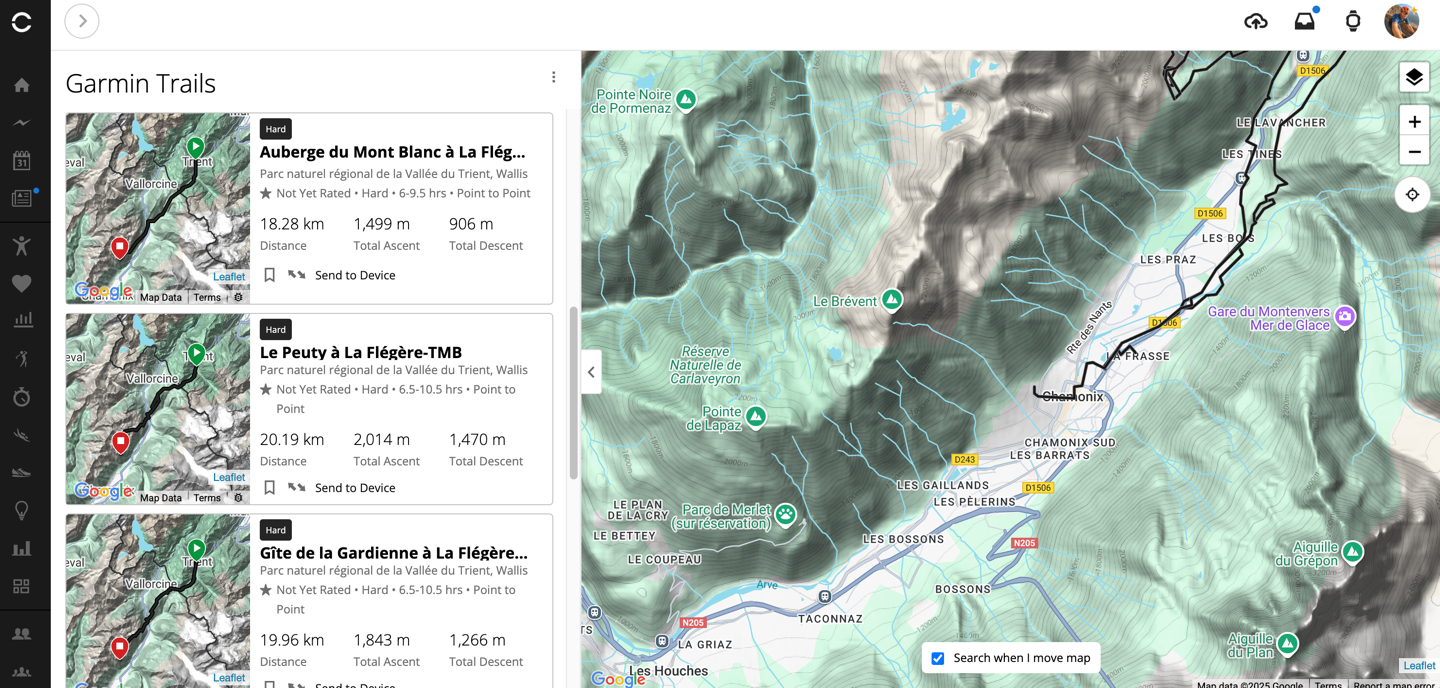Image resolution: width=1440 pixels, height=688 pixels.
Task: Open the Activities figure icon in sidebar
Action: tap(22, 246)
